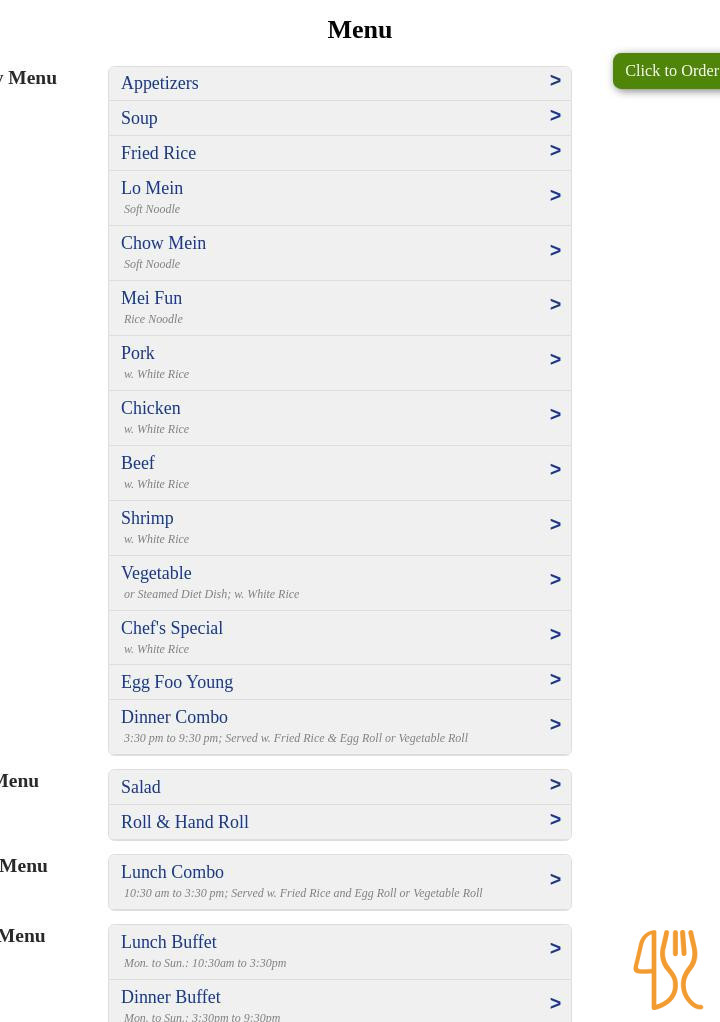
Task: Expand the Appetizers chevron arrow
Action: [555, 80]
